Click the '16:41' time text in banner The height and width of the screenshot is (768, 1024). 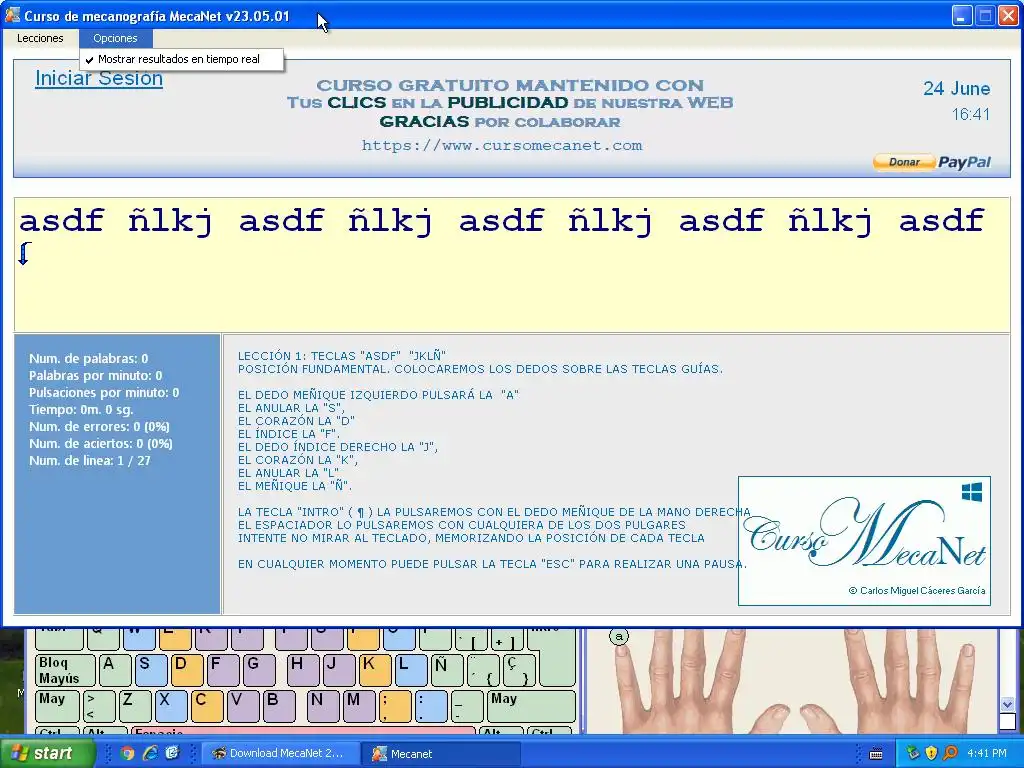pyautogui.click(x=970, y=114)
